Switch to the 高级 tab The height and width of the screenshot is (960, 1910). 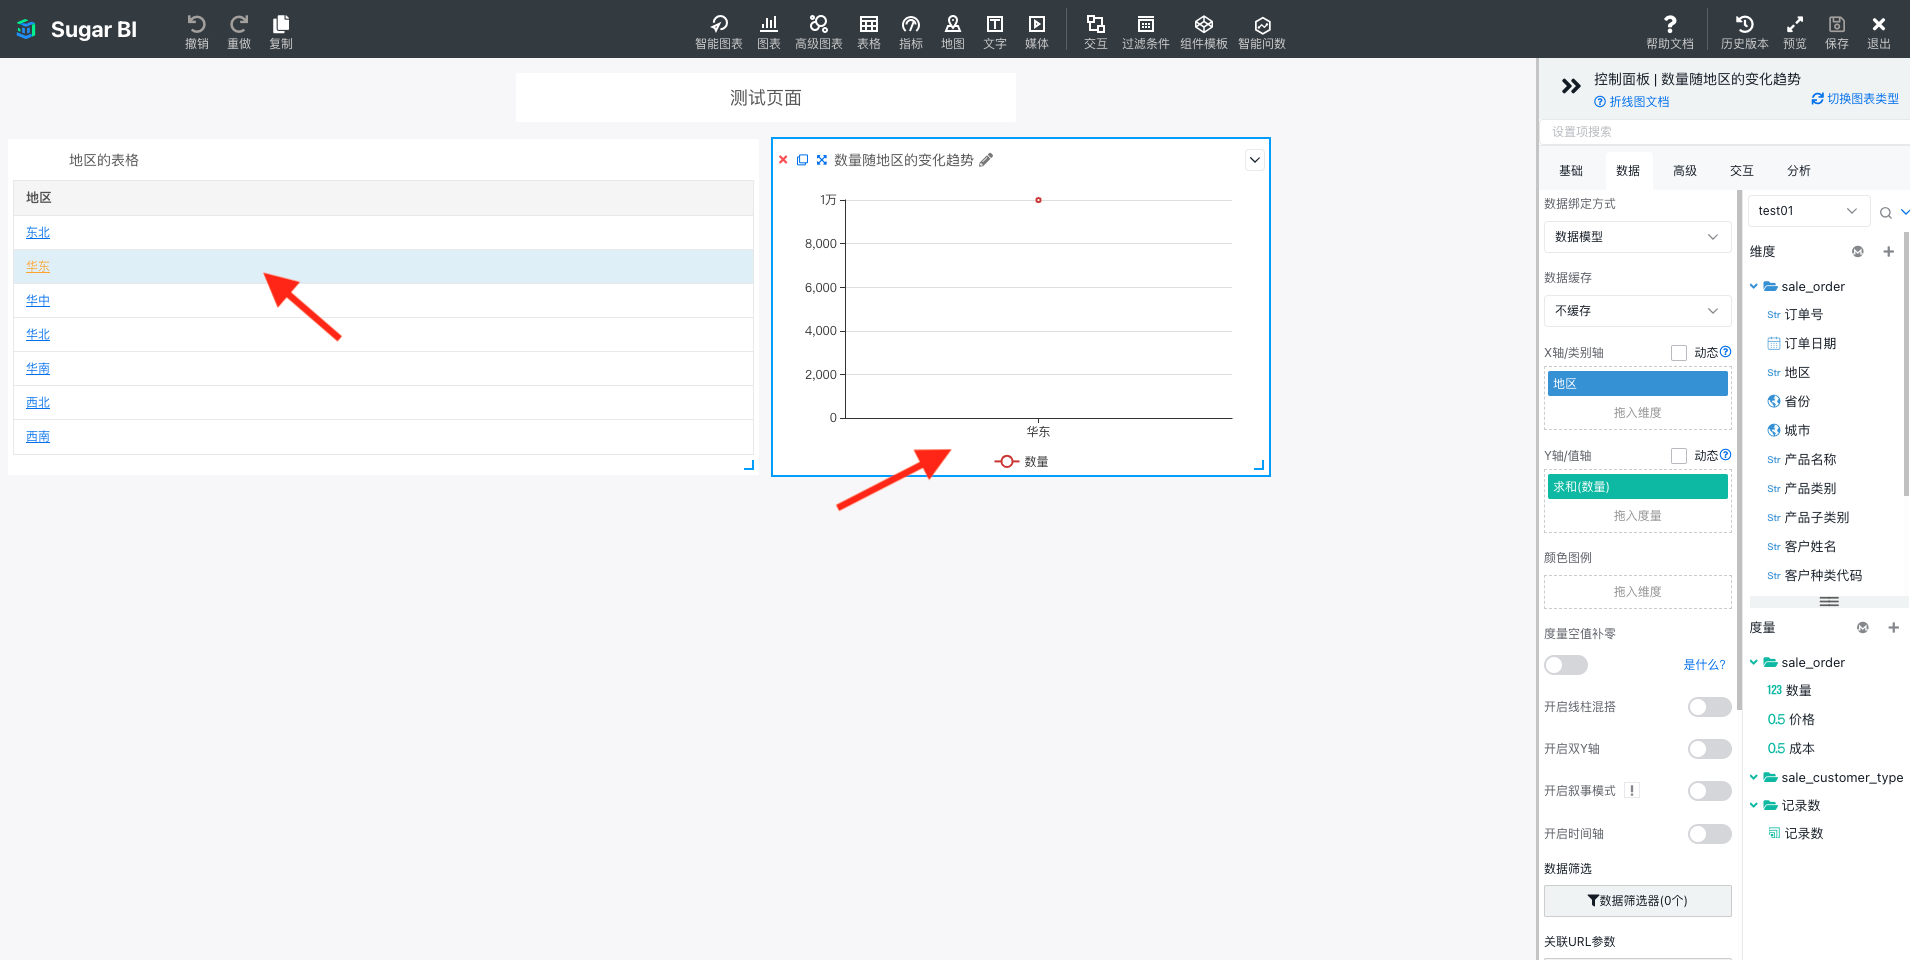(1685, 171)
